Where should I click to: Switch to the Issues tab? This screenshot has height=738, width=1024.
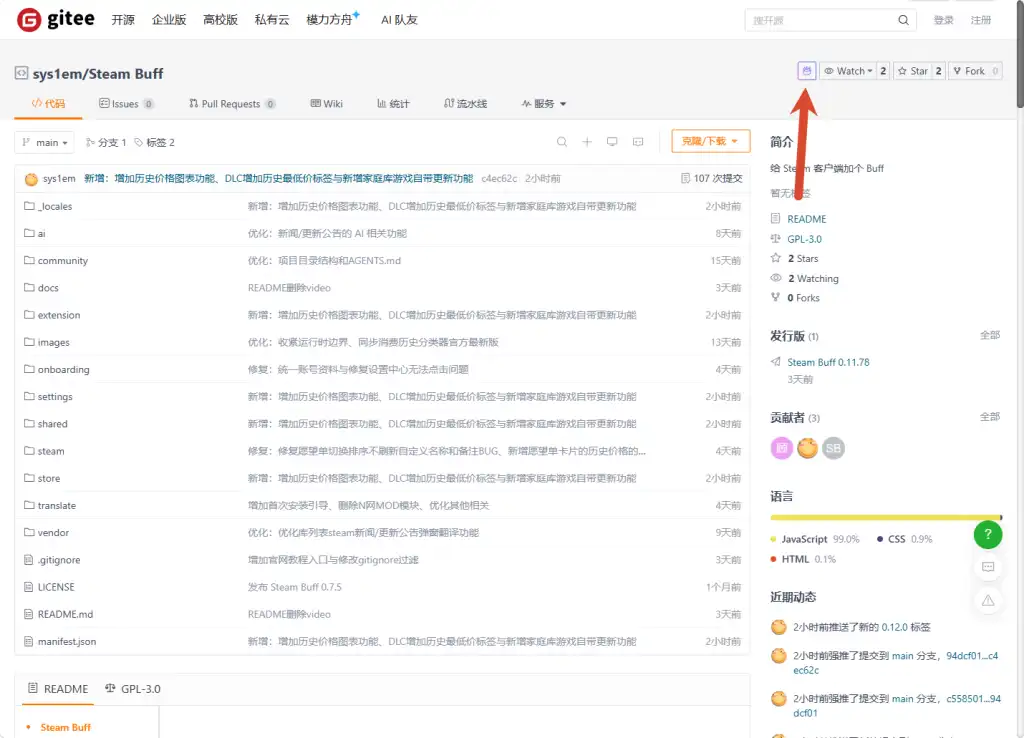(x=126, y=104)
